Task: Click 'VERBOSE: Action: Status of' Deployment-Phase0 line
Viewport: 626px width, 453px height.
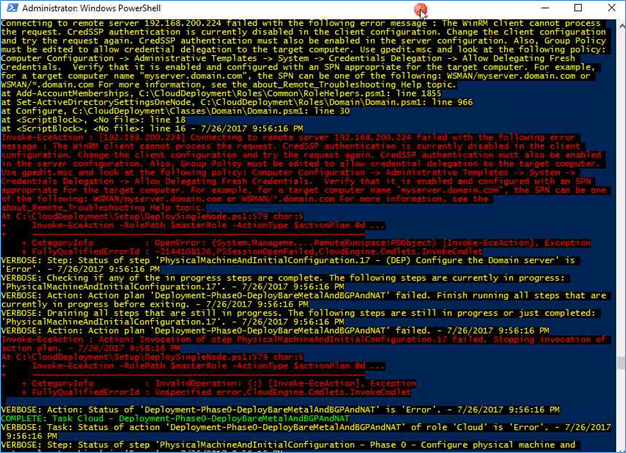Action: (280, 409)
